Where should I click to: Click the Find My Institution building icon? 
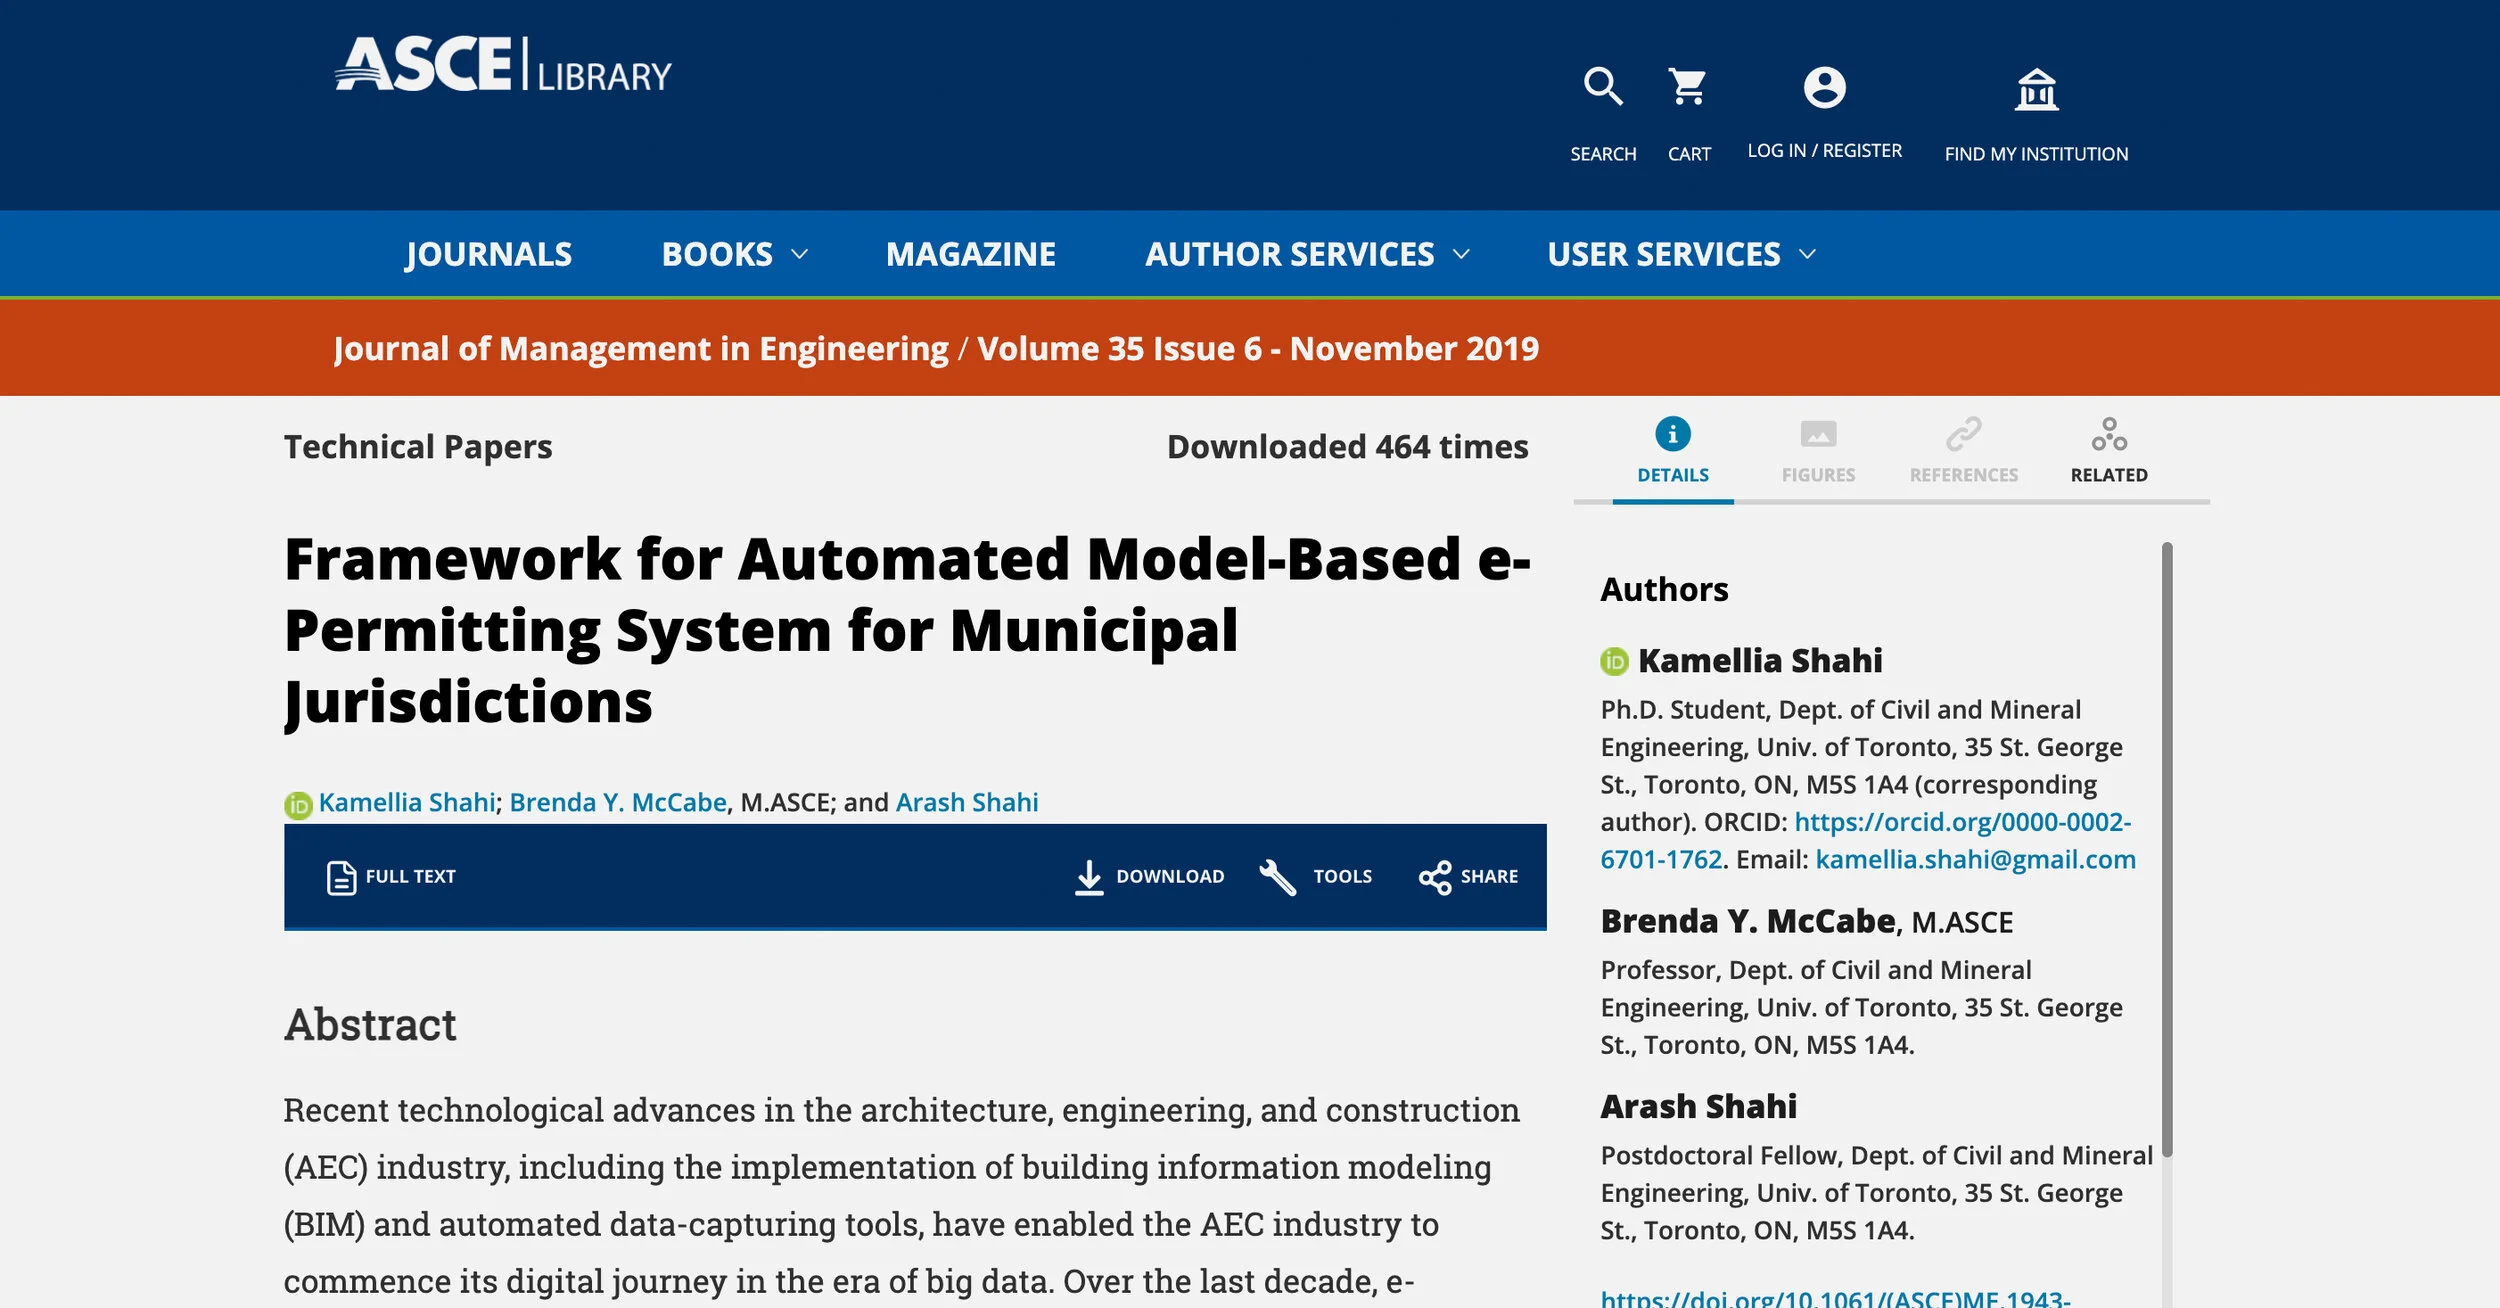2036,90
